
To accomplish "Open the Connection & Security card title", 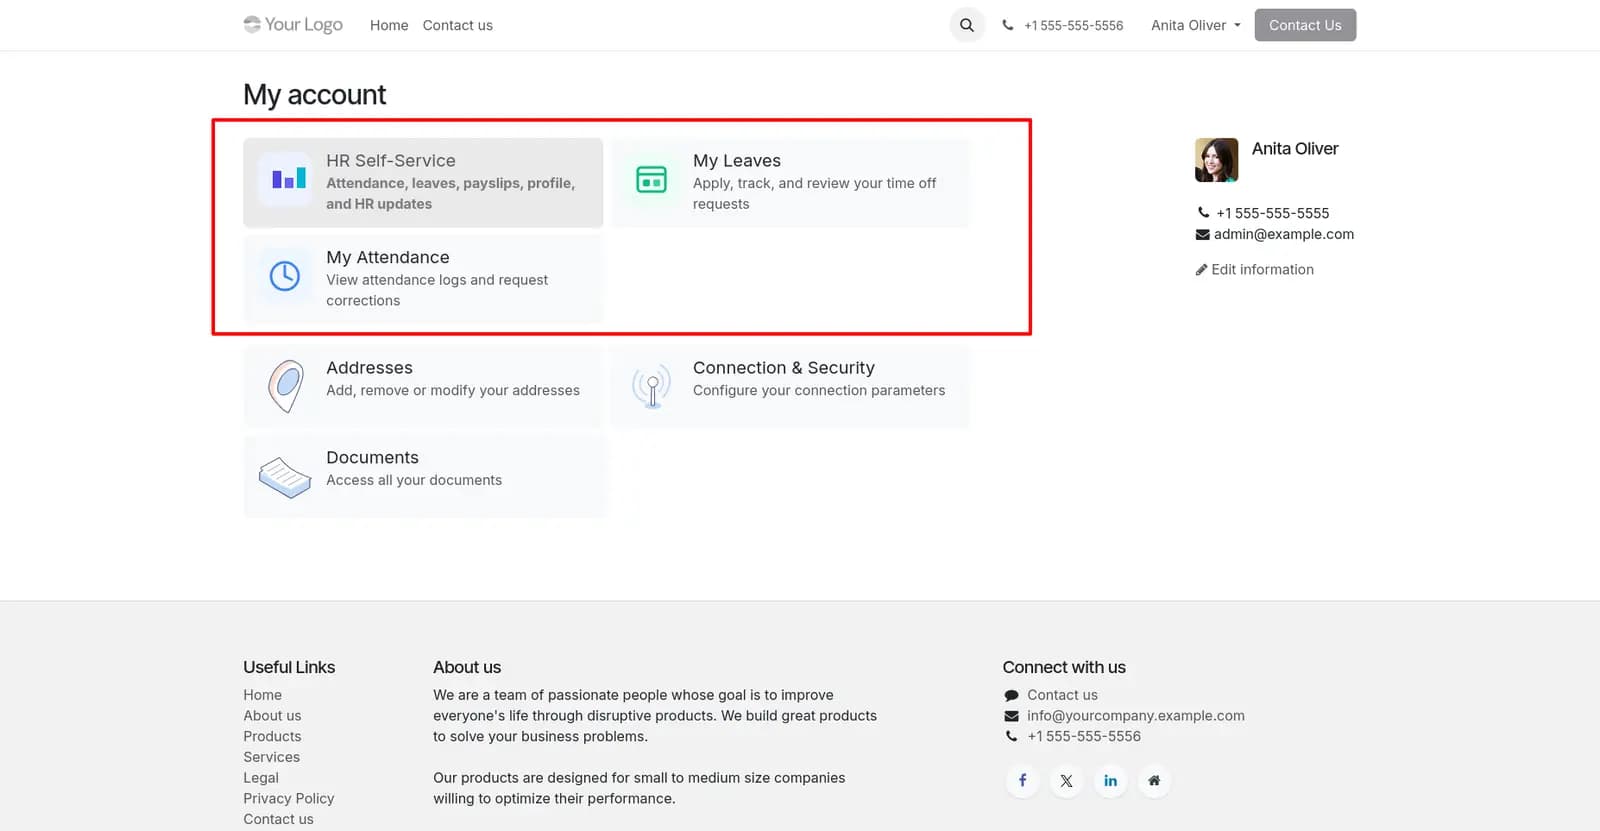I will (784, 368).
